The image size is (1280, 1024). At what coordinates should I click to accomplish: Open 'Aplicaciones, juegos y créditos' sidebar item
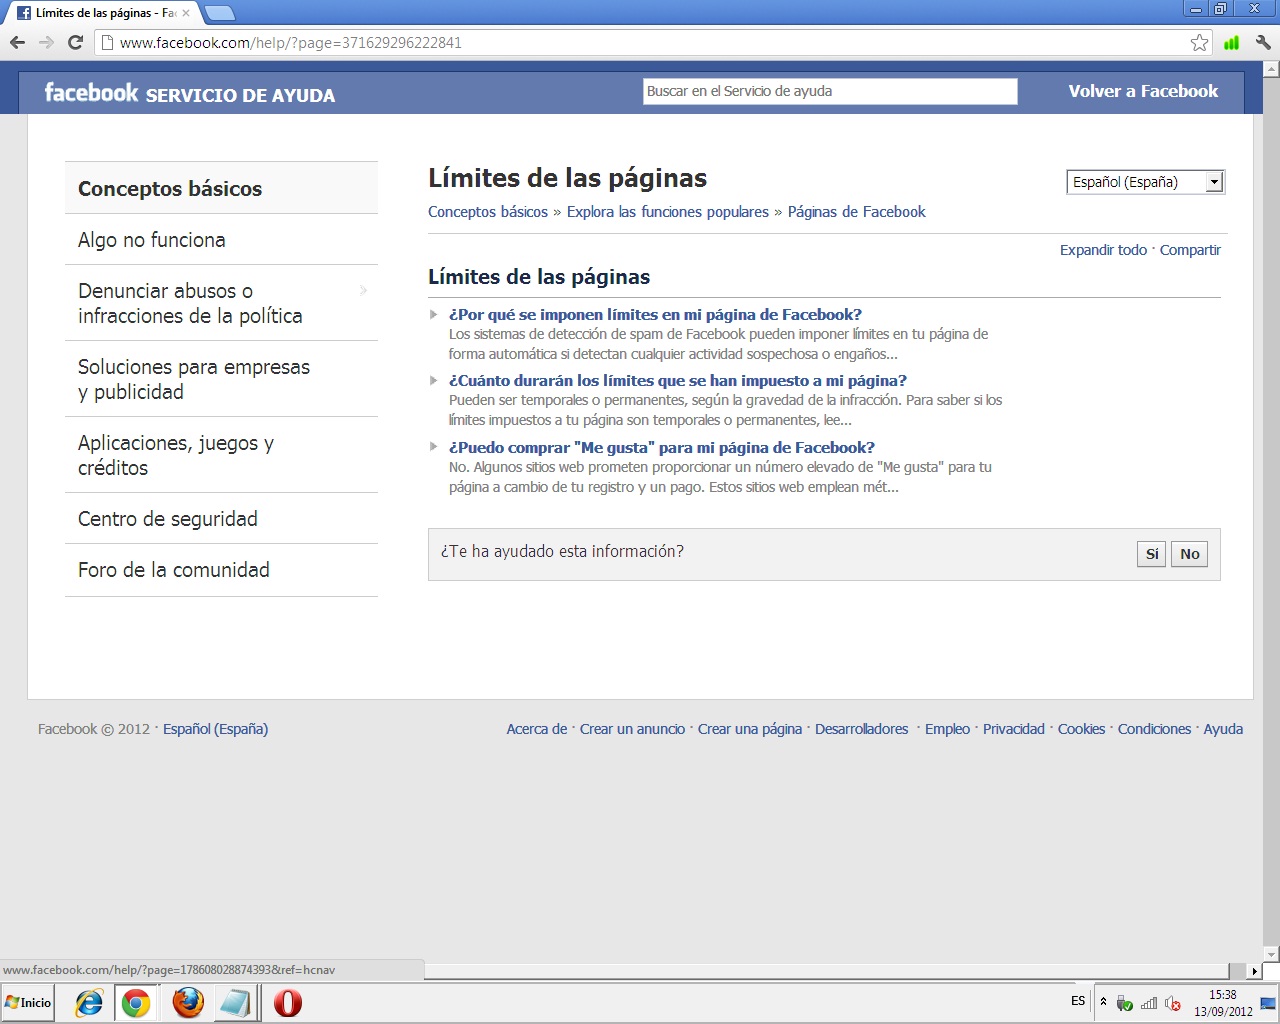(221, 455)
